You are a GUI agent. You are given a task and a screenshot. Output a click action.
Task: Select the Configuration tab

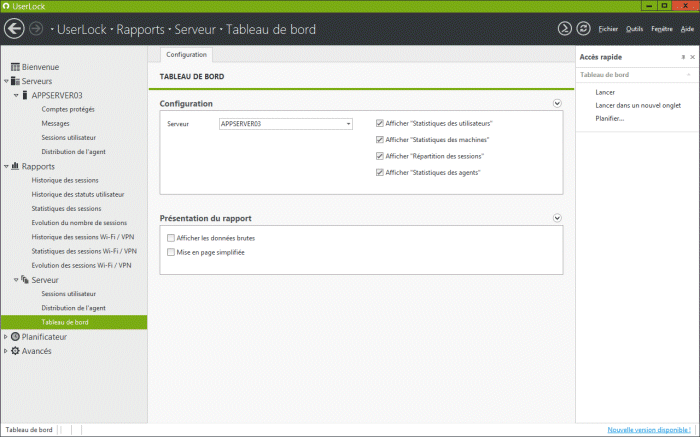(186, 54)
